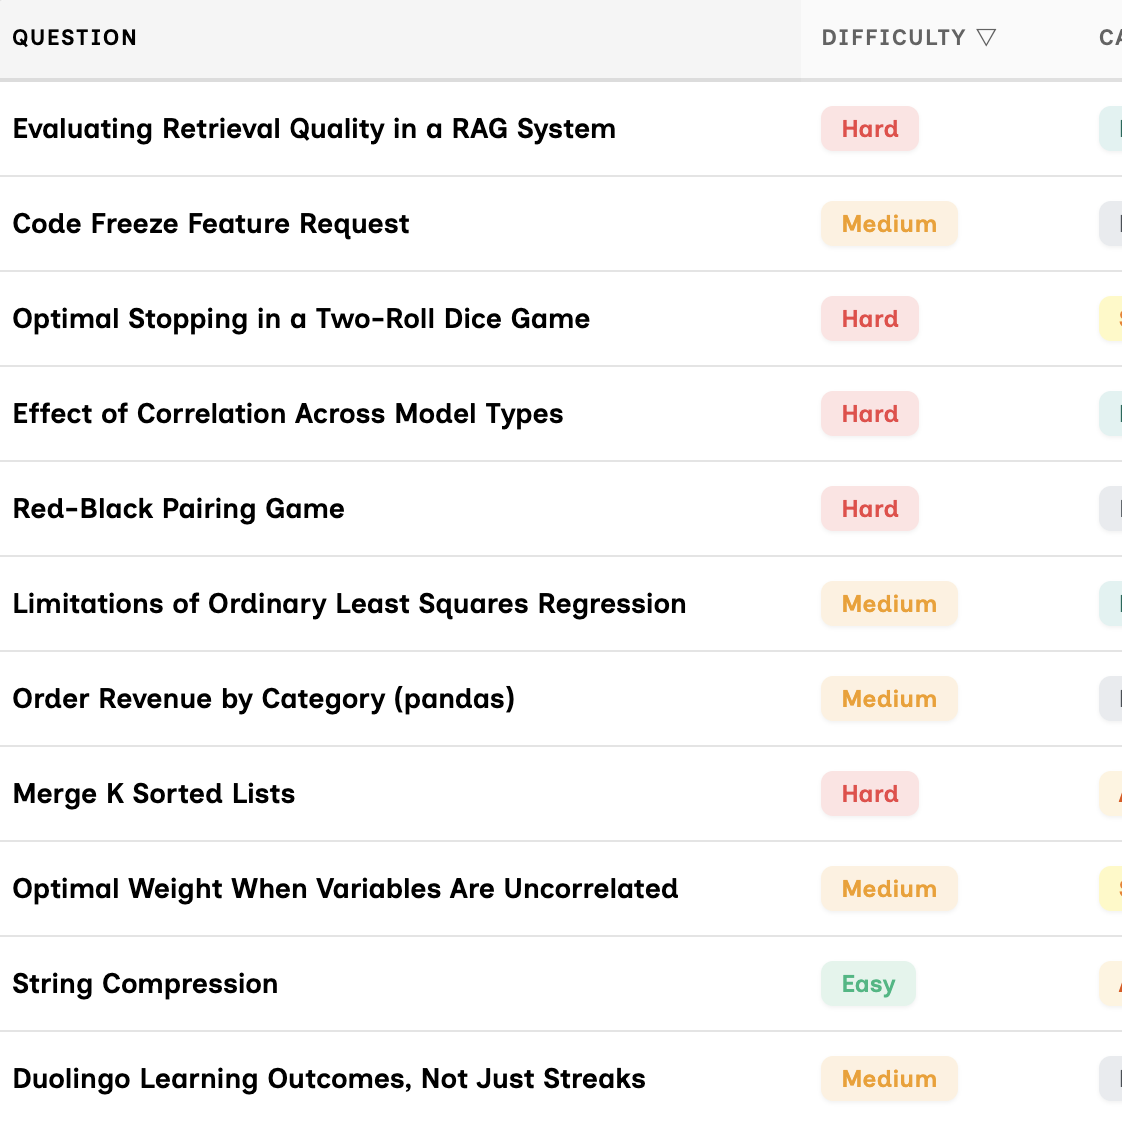The image size is (1122, 1124).
Task: Open the Red-Black Pairing Game question
Action: click(179, 509)
